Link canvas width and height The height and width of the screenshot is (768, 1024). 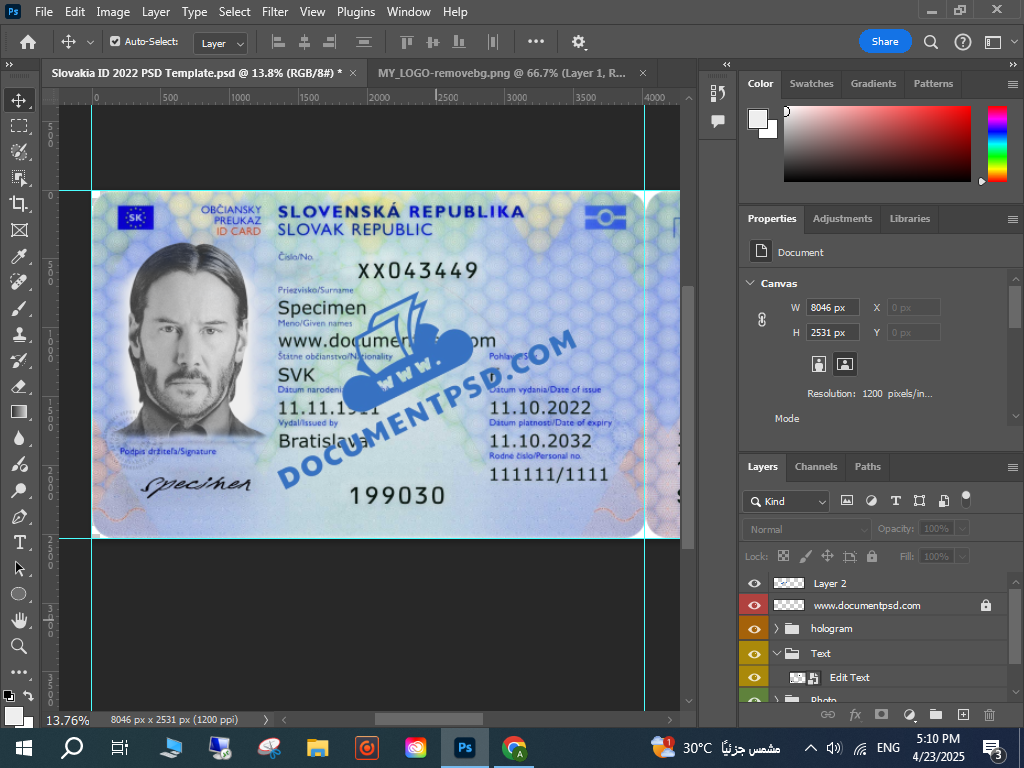point(761,320)
